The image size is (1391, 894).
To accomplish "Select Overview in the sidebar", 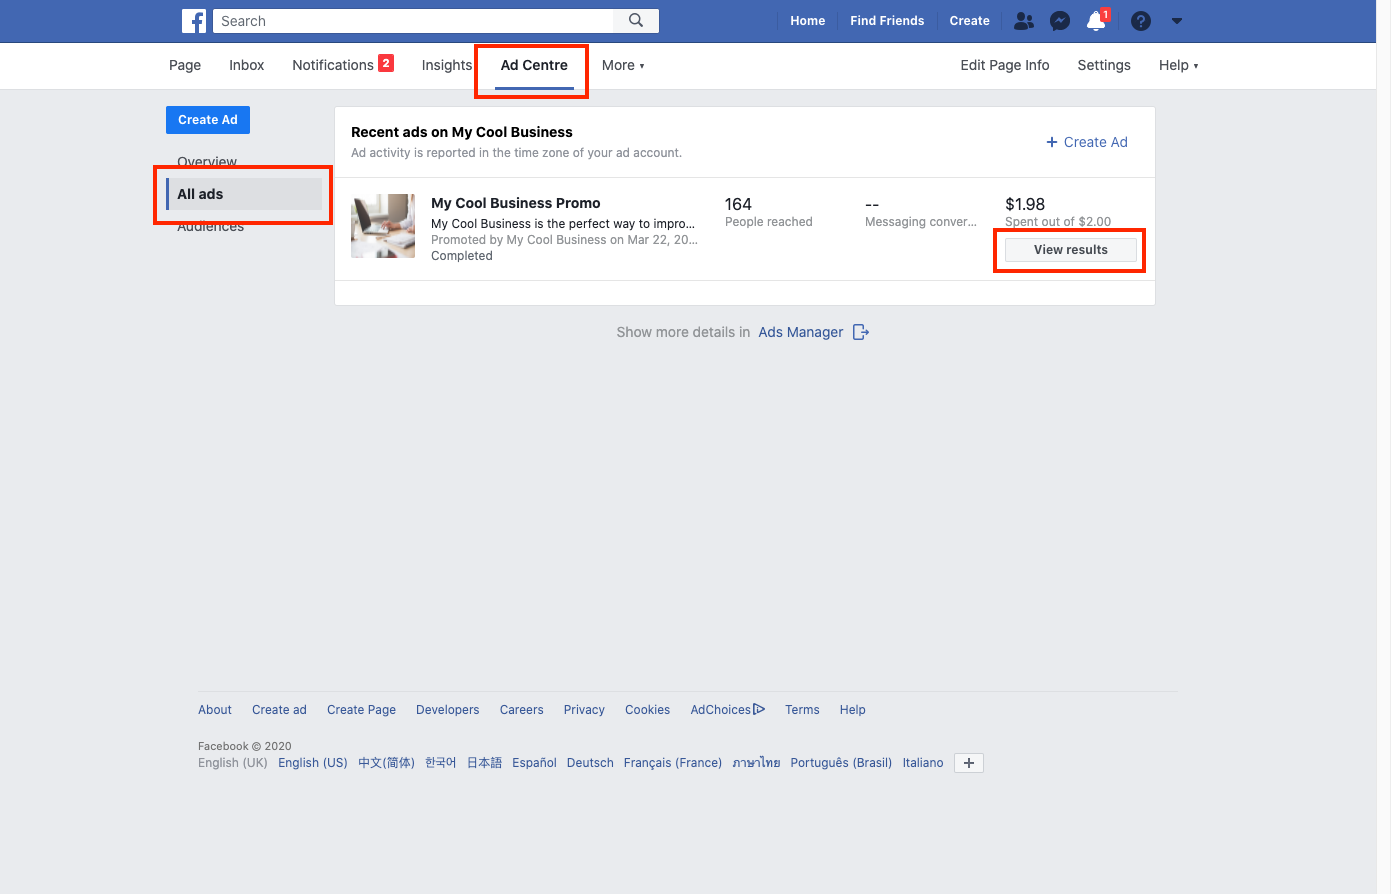I will [207, 161].
